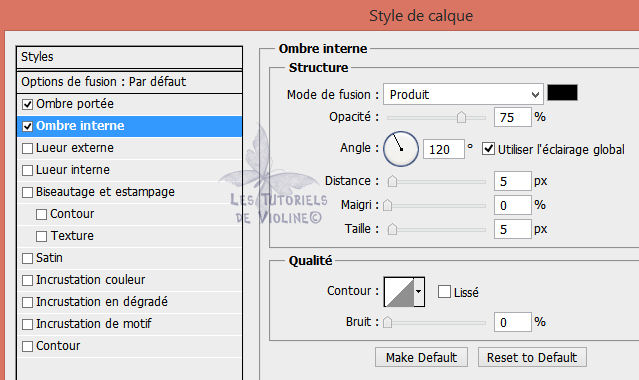The height and width of the screenshot is (380, 639).
Task: Click the Make Default button
Action: point(421,358)
